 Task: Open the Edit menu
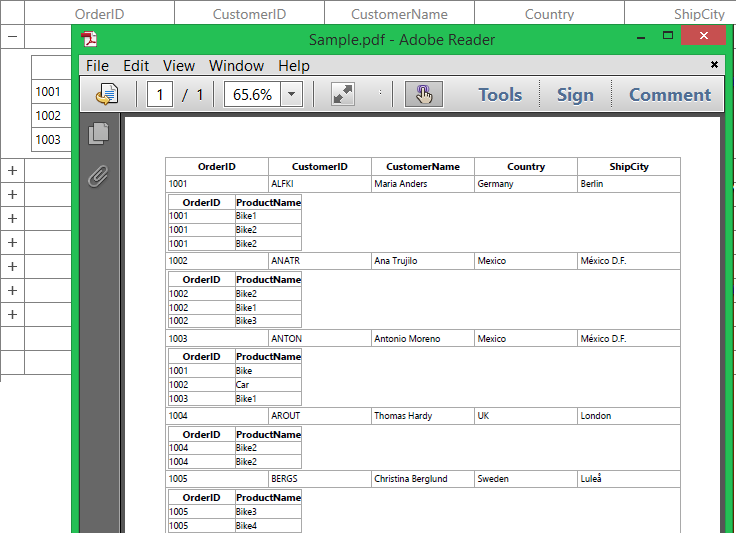(x=136, y=66)
